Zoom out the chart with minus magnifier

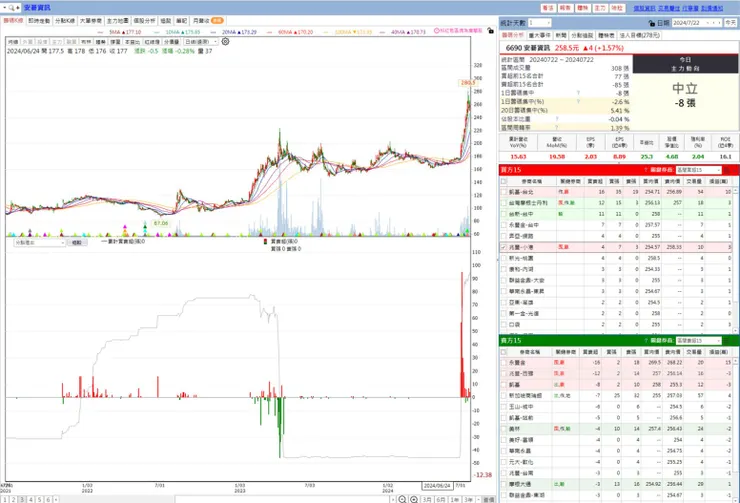coord(402,499)
